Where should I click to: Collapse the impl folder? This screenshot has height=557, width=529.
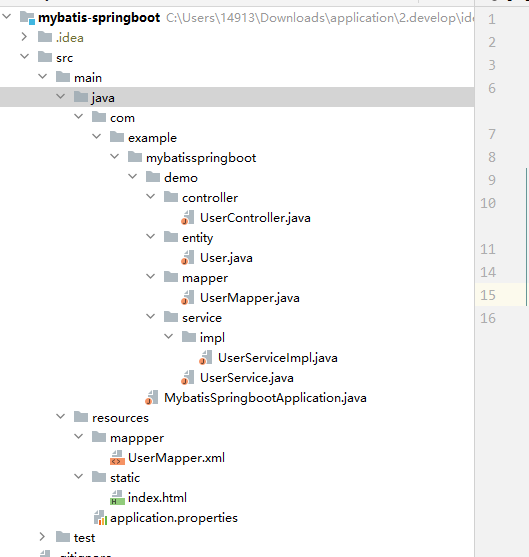coord(169,336)
